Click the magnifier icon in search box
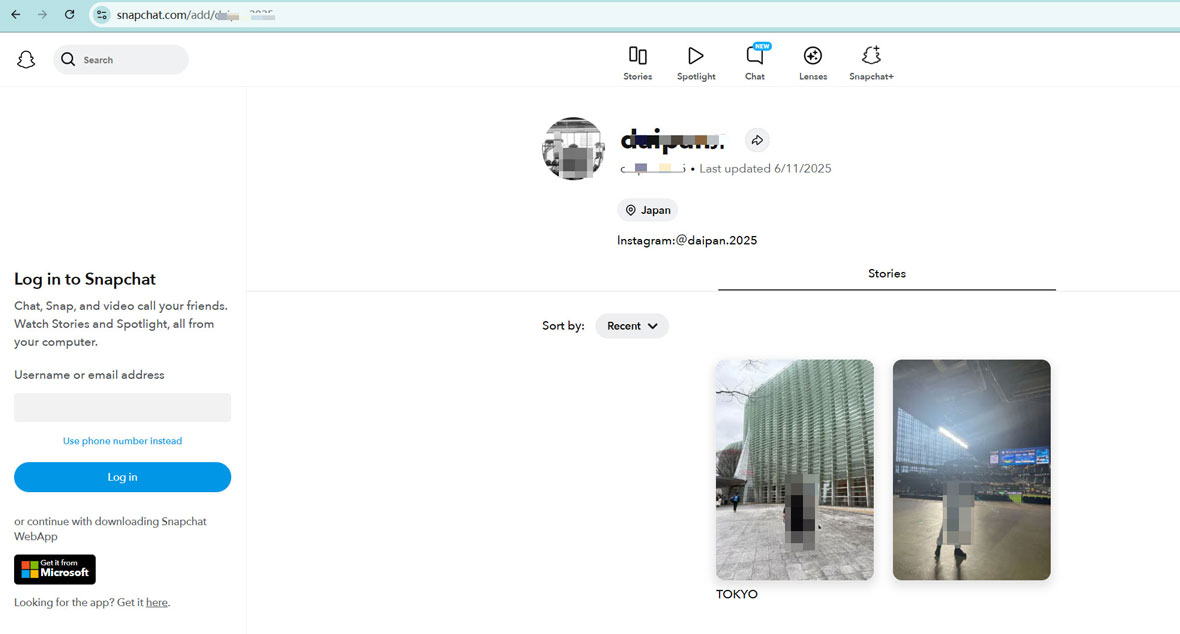The image size is (1180, 634). coord(68,59)
